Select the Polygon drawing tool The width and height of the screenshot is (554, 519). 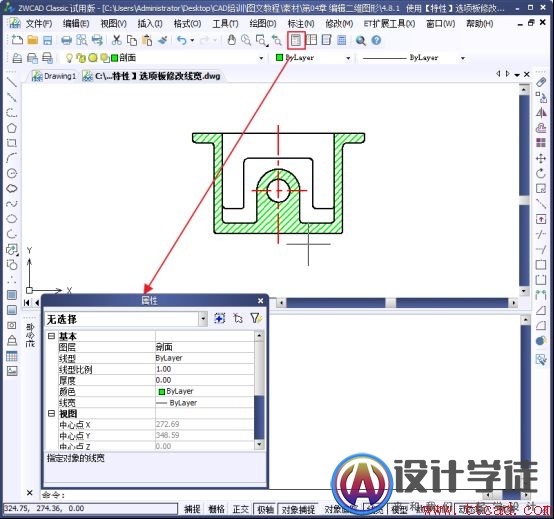click(x=12, y=128)
